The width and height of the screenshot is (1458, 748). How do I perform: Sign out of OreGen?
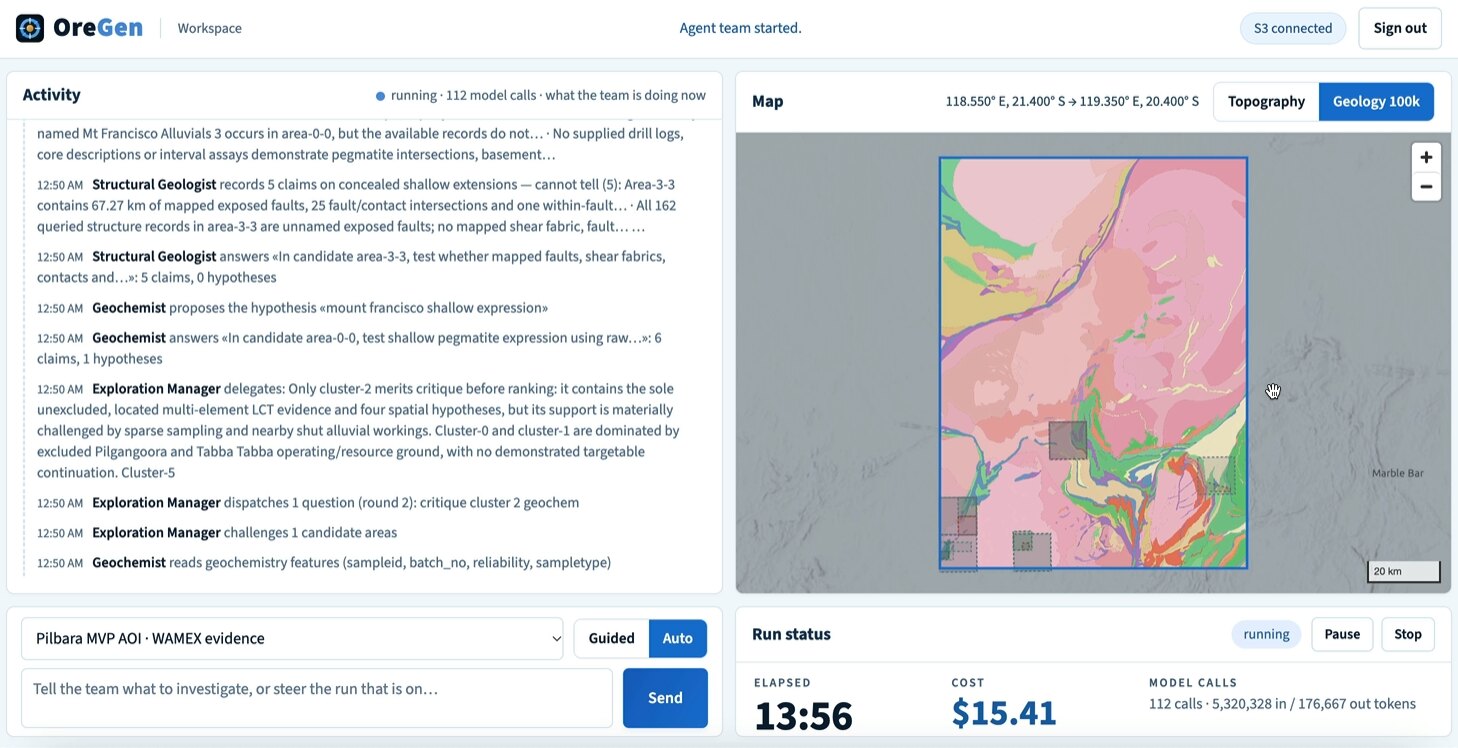[1400, 28]
